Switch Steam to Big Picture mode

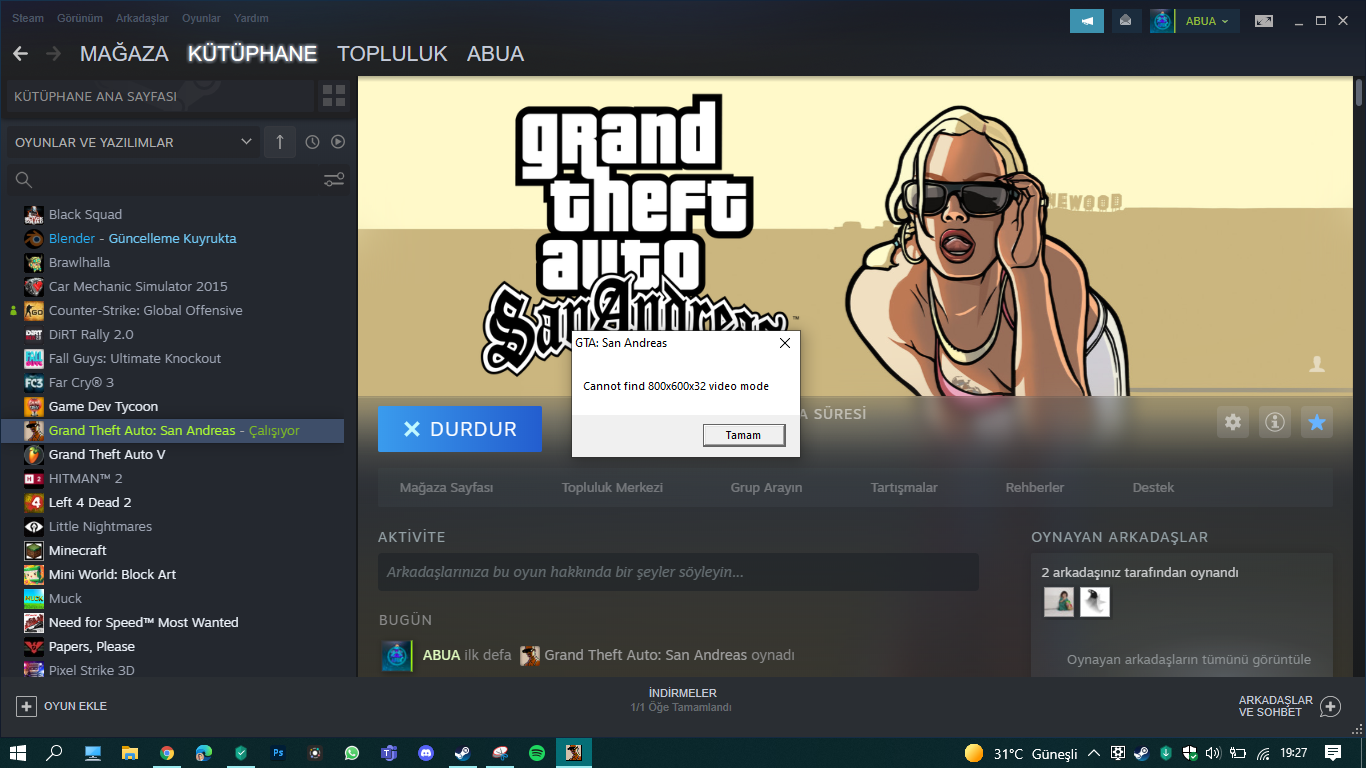(1264, 21)
